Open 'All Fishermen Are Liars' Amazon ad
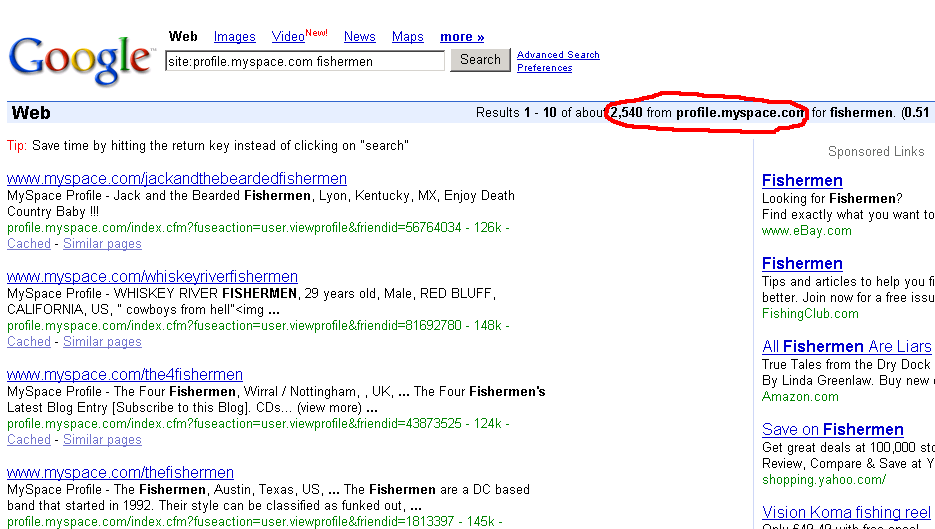Viewport: 935px width, 529px height. [846, 347]
